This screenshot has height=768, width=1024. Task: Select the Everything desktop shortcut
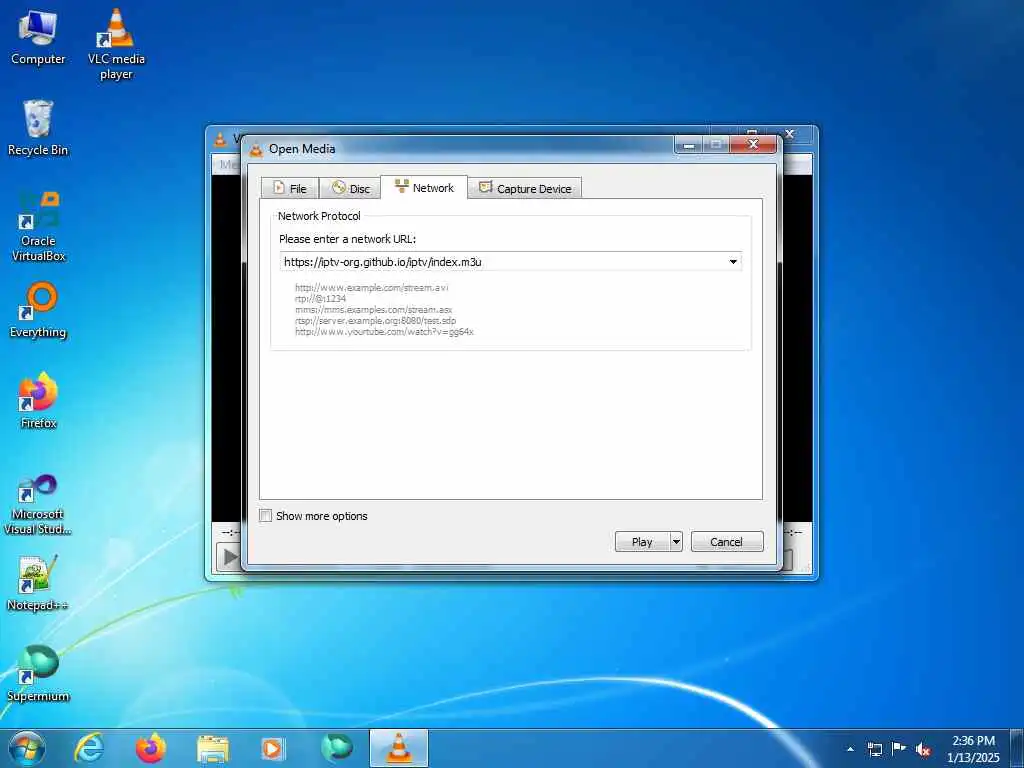38,310
